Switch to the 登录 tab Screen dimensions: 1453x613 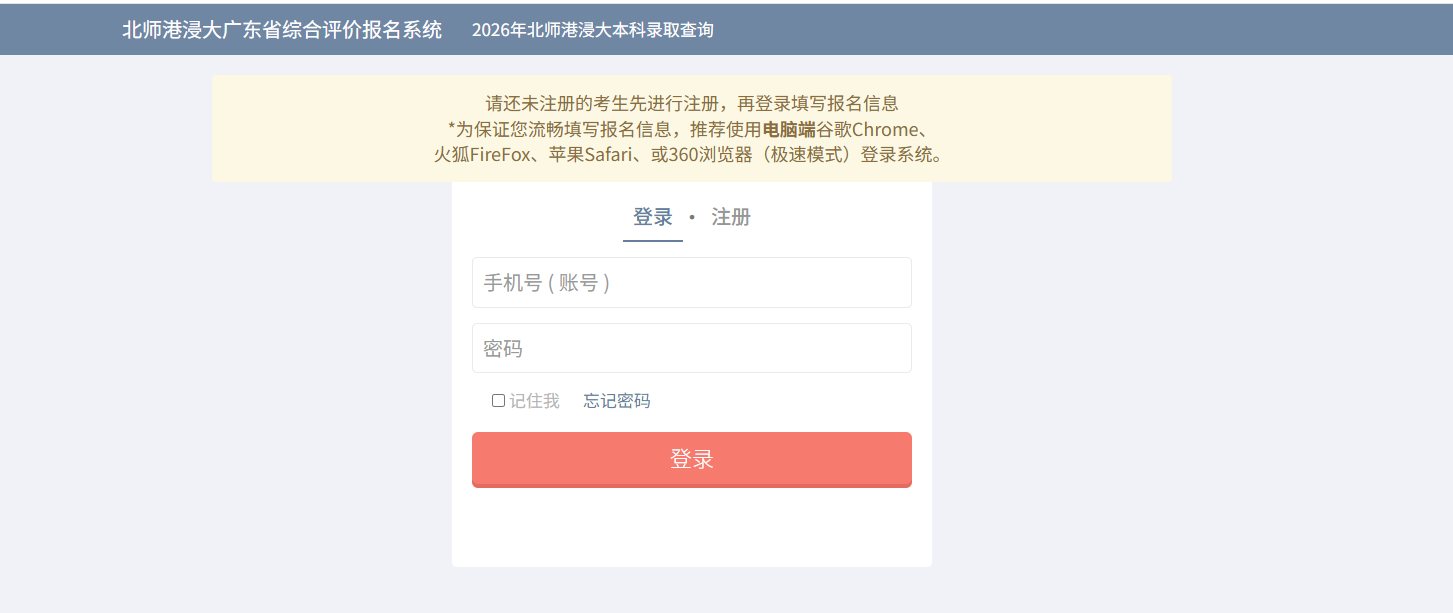click(x=653, y=217)
